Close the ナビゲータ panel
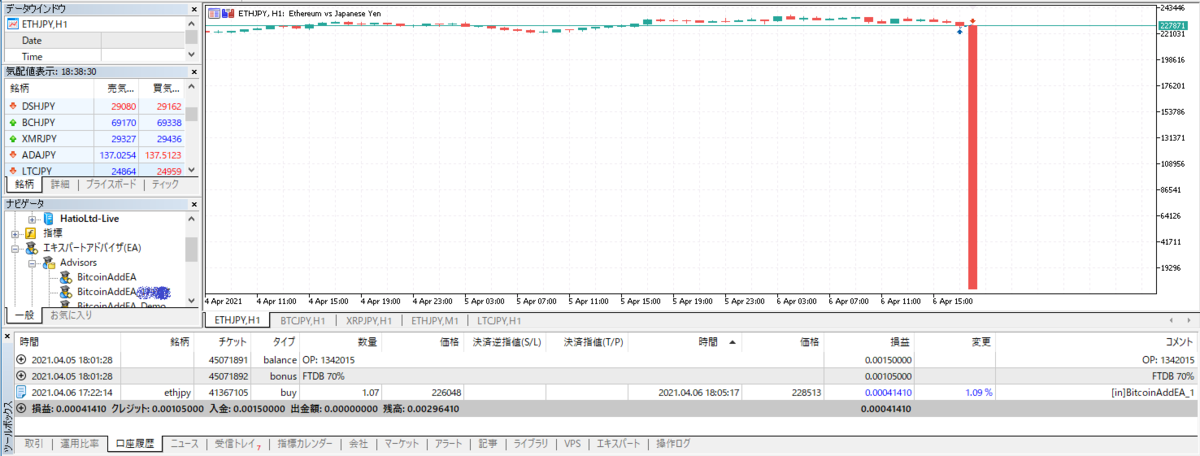 pos(192,203)
